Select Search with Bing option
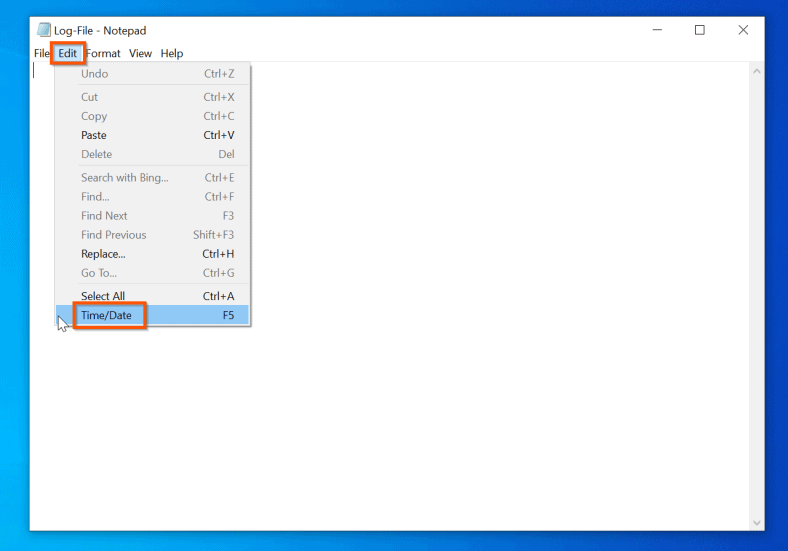This screenshot has width=788, height=551. coord(152,177)
